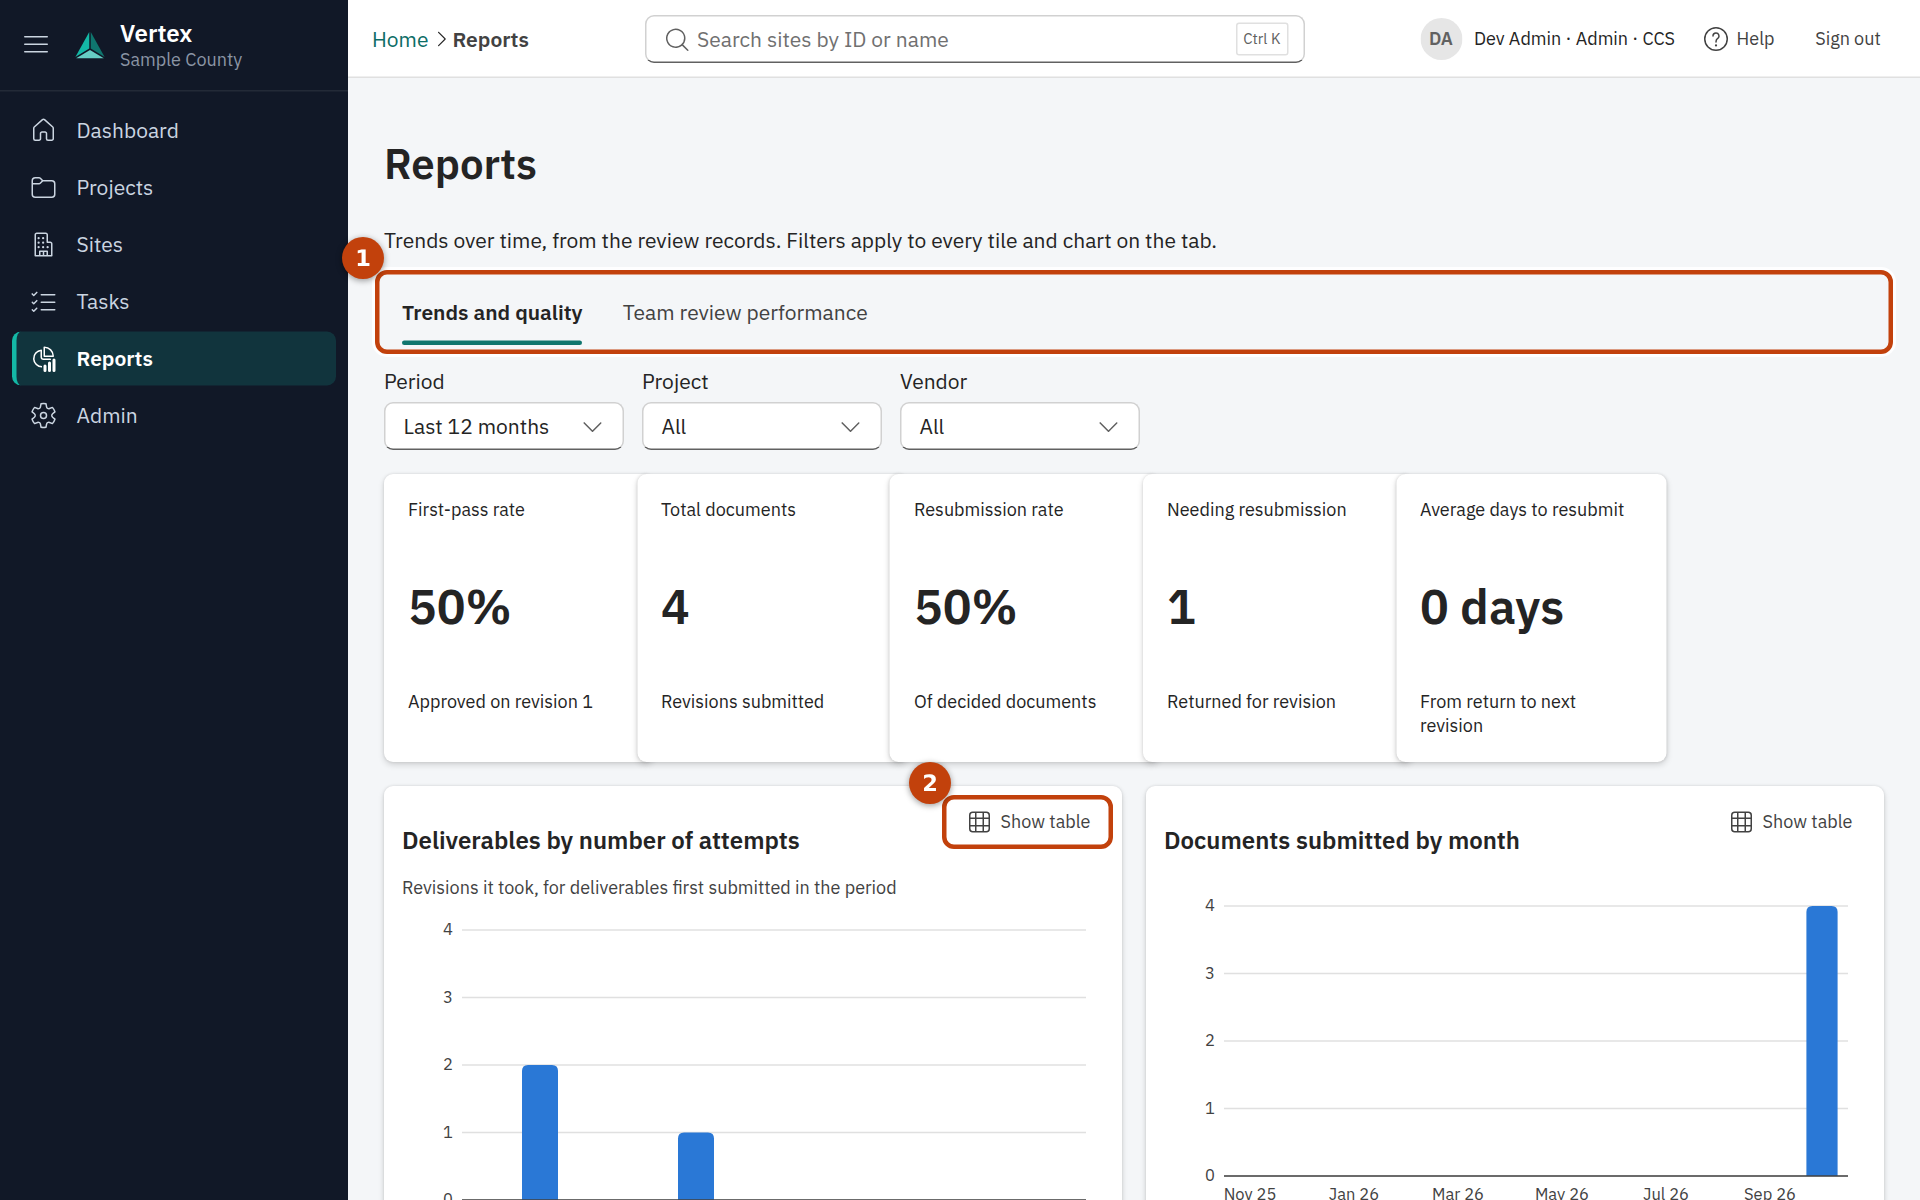The height and width of the screenshot is (1200, 1920).
Task: Click the First-pass rate tile
Action: pyautogui.click(x=510, y=618)
